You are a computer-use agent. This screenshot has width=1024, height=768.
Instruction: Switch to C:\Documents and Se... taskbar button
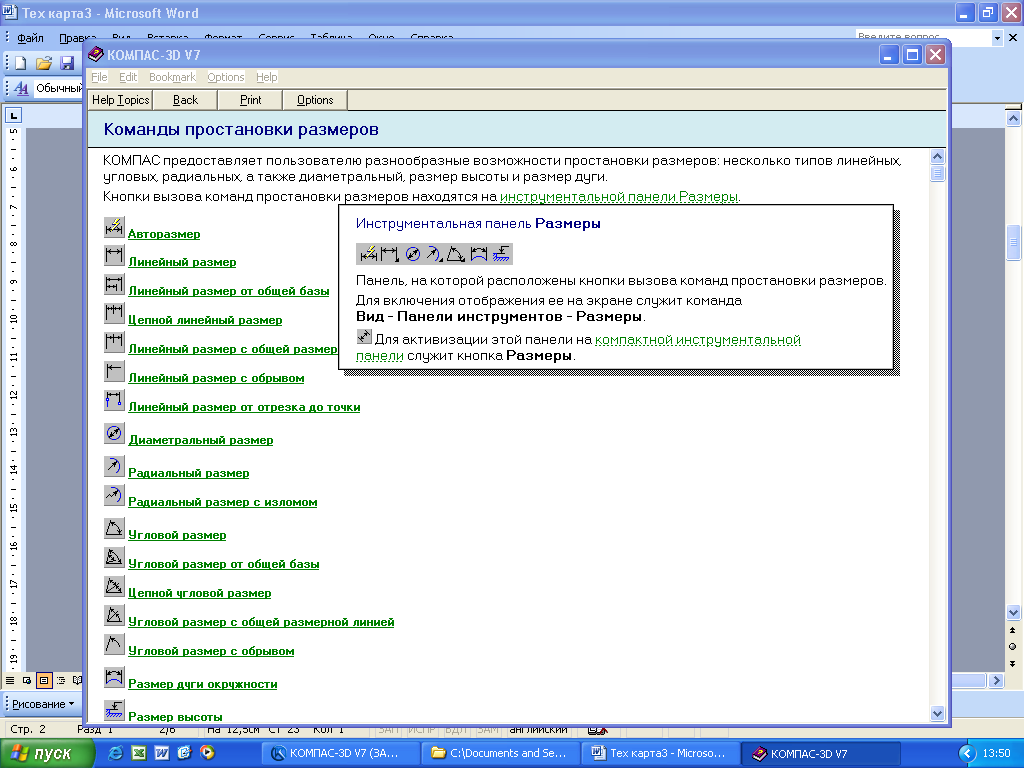[501, 753]
